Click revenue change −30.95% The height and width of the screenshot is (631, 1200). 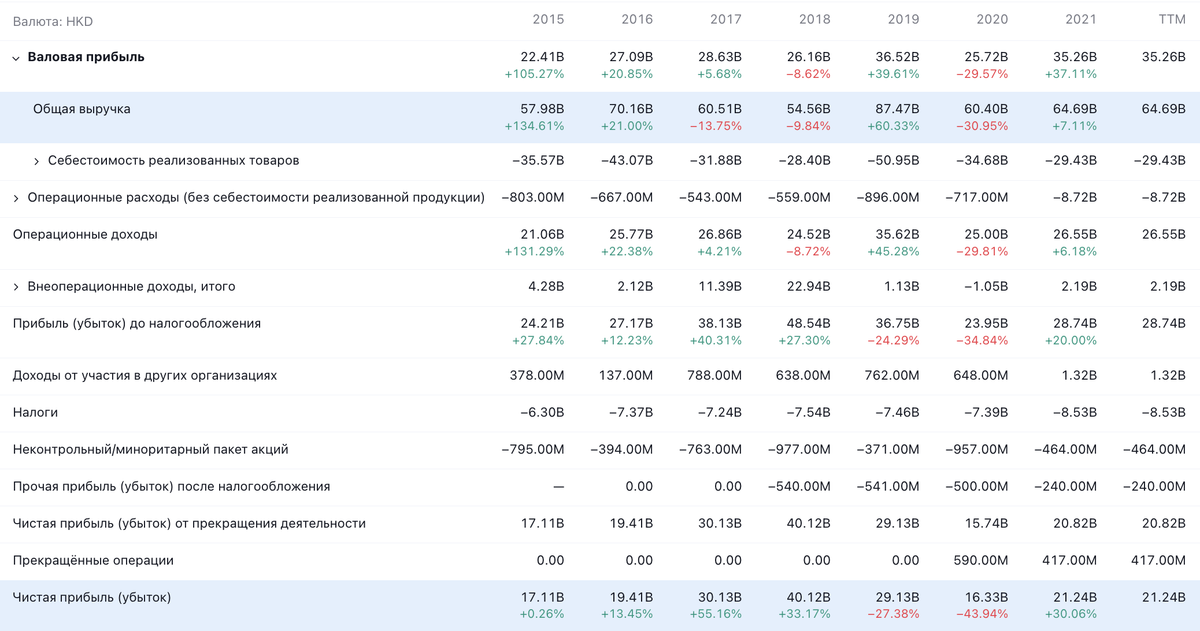pos(984,126)
